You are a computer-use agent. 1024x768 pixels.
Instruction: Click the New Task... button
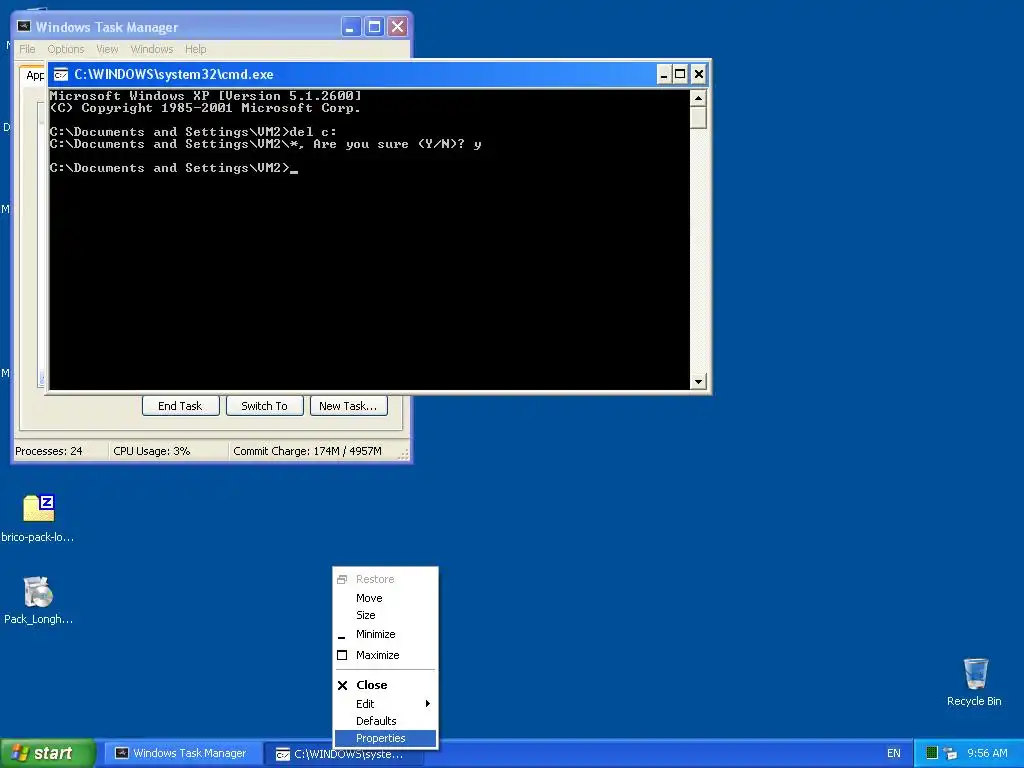(x=349, y=406)
